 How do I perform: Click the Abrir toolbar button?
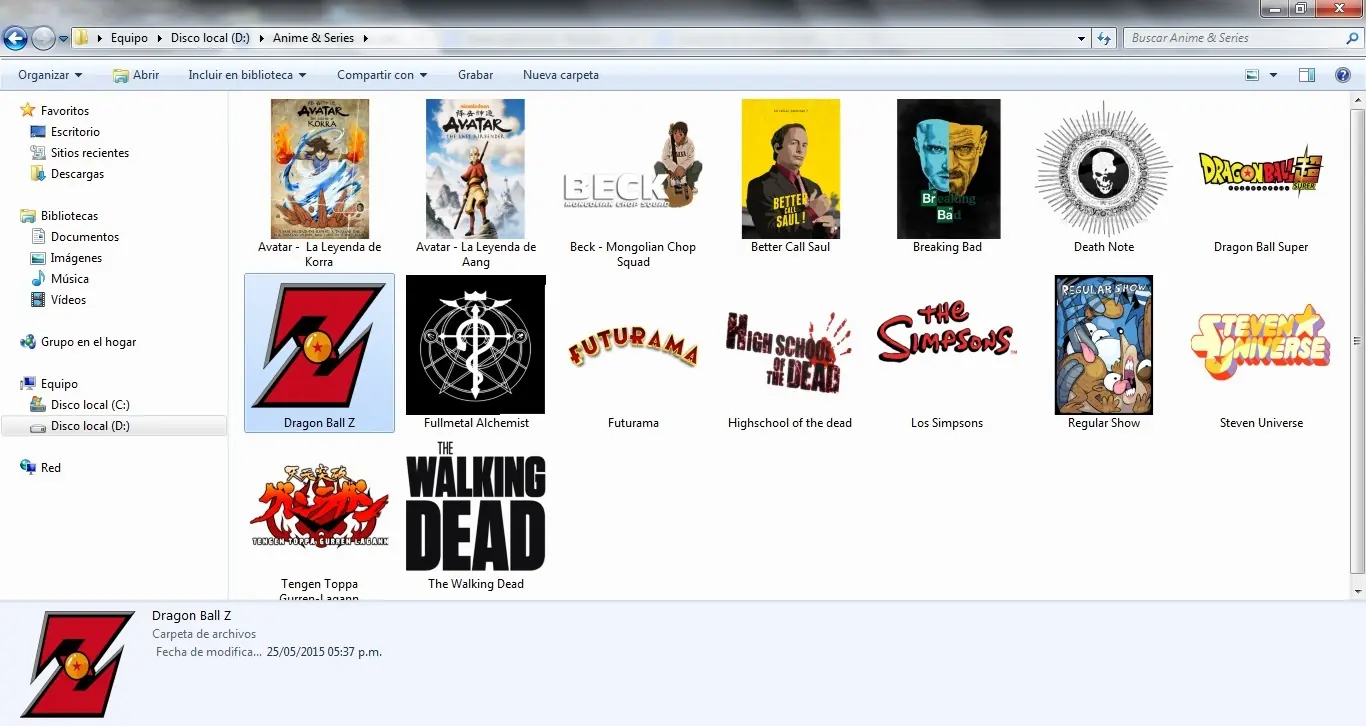(x=136, y=75)
